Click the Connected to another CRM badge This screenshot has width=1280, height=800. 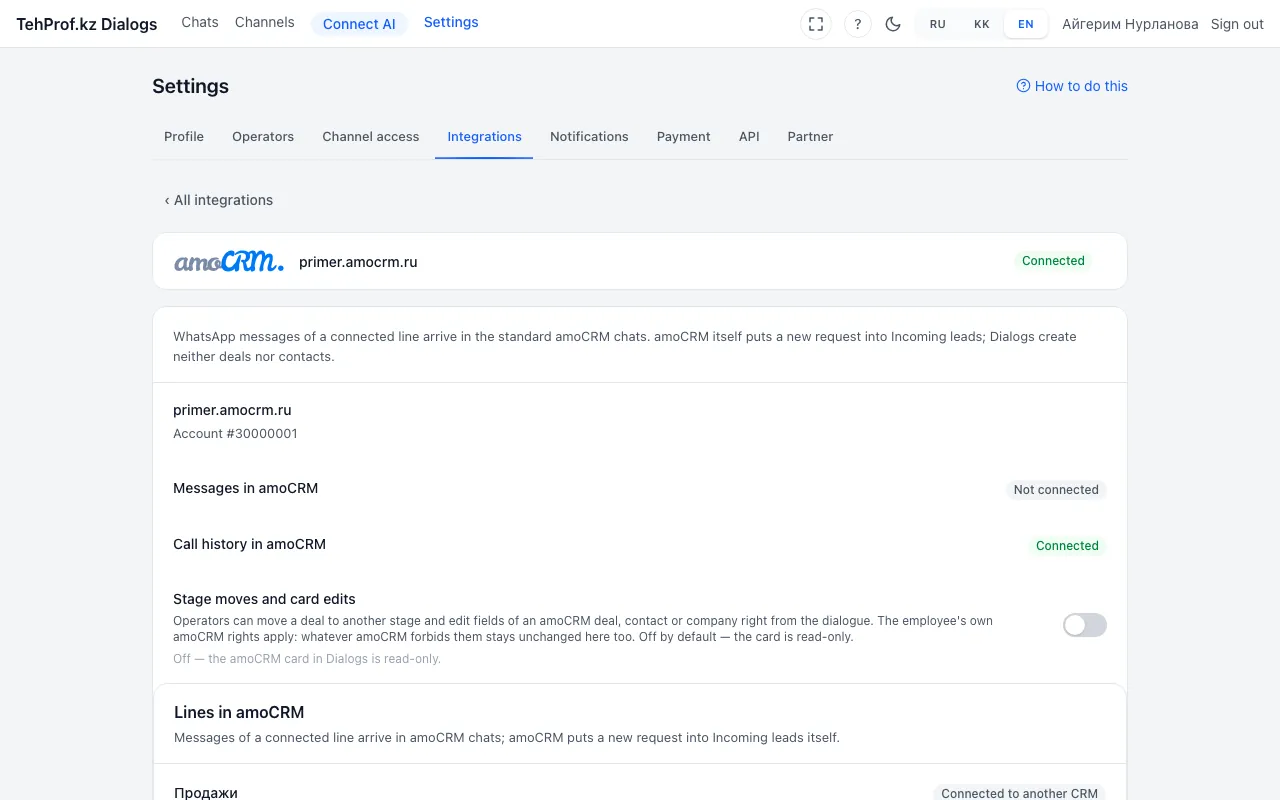pyautogui.click(x=1020, y=793)
